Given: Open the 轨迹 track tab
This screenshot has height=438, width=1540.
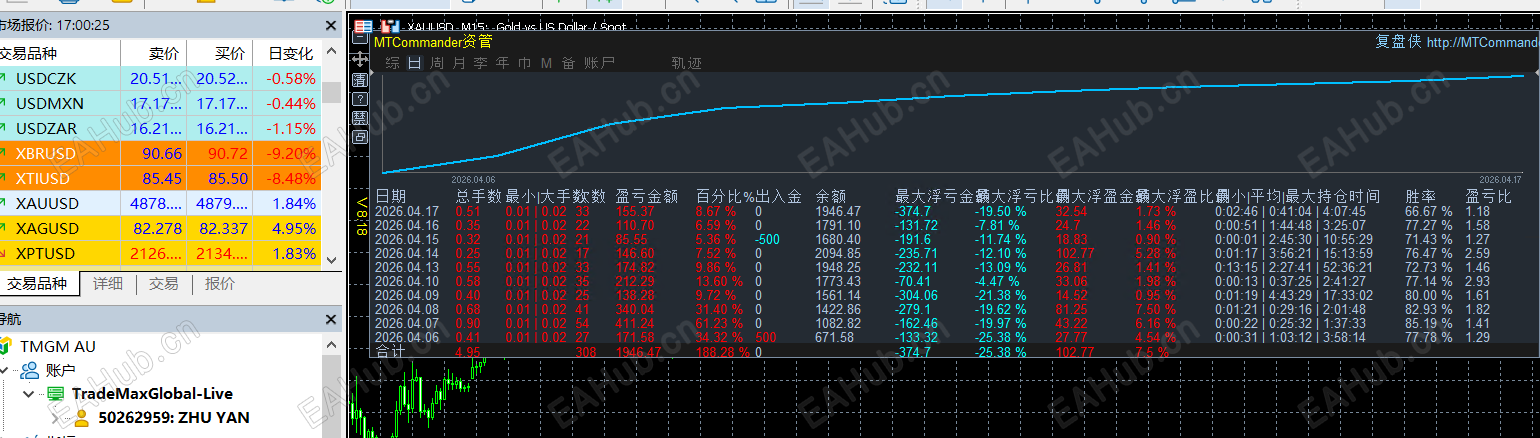Looking at the screenshot, I should (x=687, y=62).
